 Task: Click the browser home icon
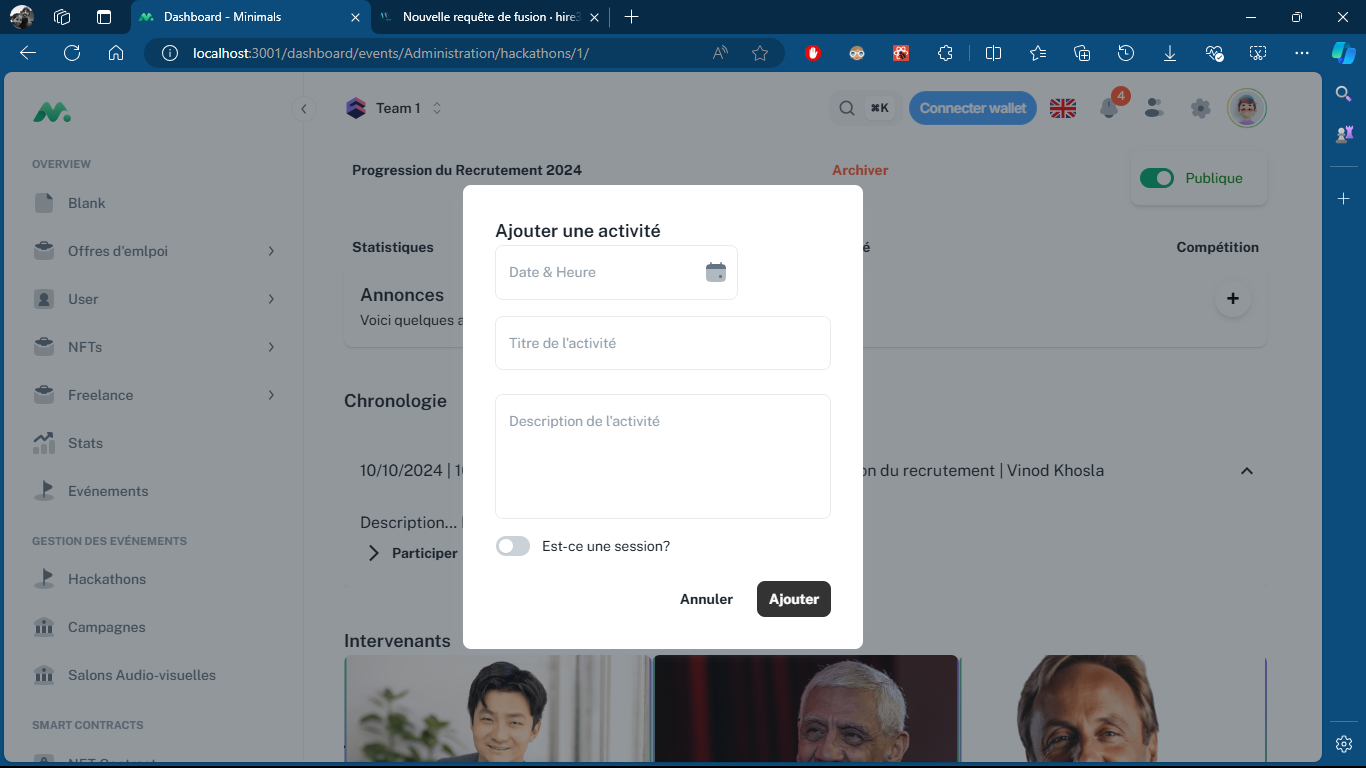tap(116, 53)
